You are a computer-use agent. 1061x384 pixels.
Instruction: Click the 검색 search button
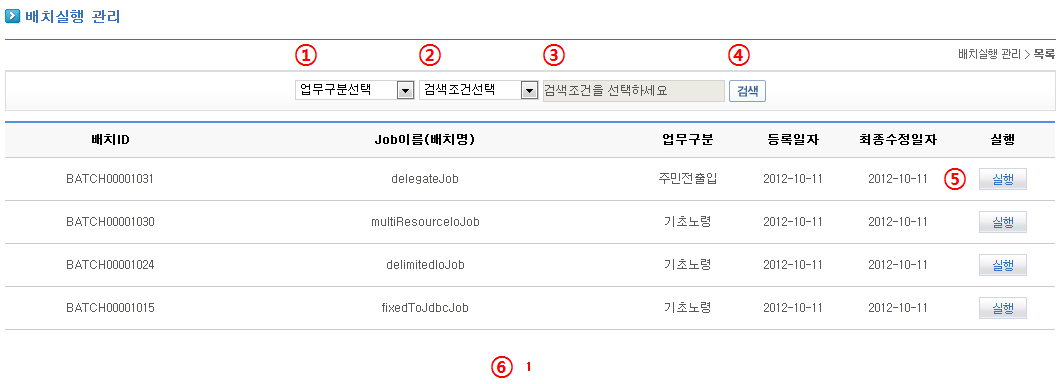[748, 91]
